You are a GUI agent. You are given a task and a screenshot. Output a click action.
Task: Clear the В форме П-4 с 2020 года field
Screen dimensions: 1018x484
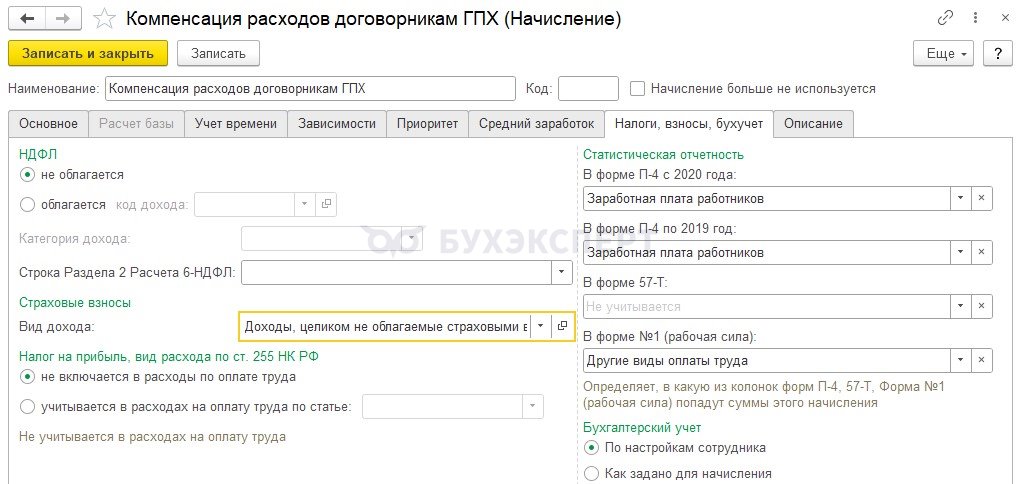pyautogui.click(x=982, y=198)
